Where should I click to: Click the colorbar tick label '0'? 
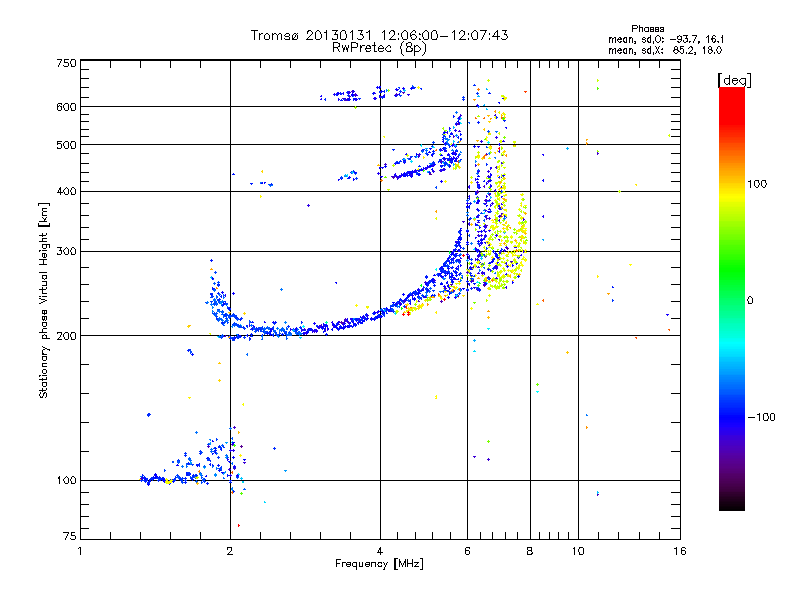(x=750, y=300)
